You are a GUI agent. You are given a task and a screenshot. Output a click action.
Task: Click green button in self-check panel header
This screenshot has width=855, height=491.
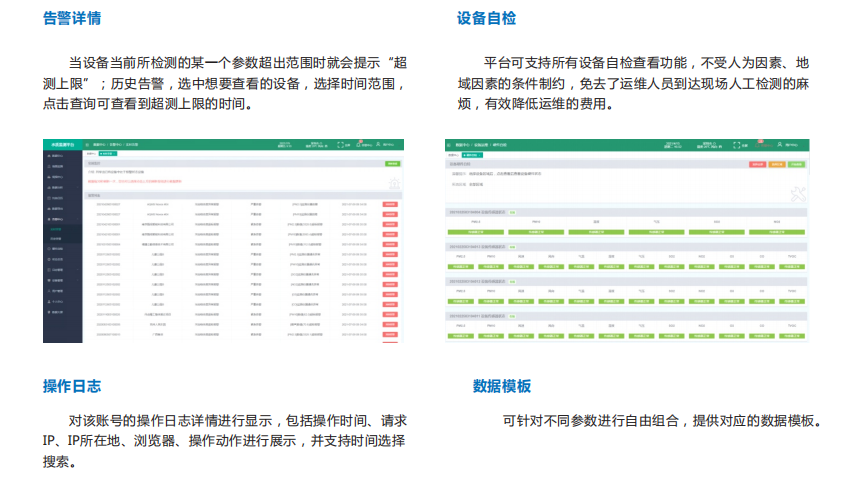pyautogui.click(x=796, y=163)
